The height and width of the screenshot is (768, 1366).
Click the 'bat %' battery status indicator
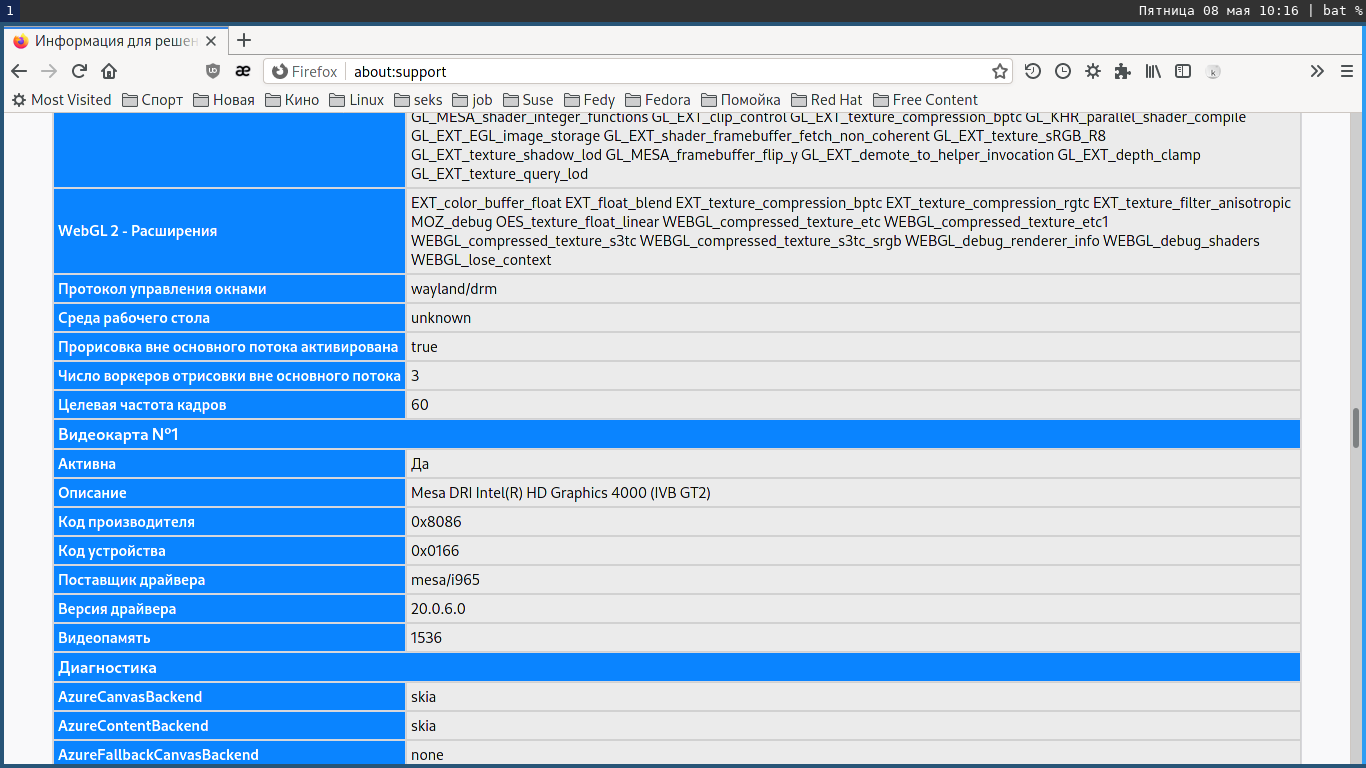[x=1342, y=10]
